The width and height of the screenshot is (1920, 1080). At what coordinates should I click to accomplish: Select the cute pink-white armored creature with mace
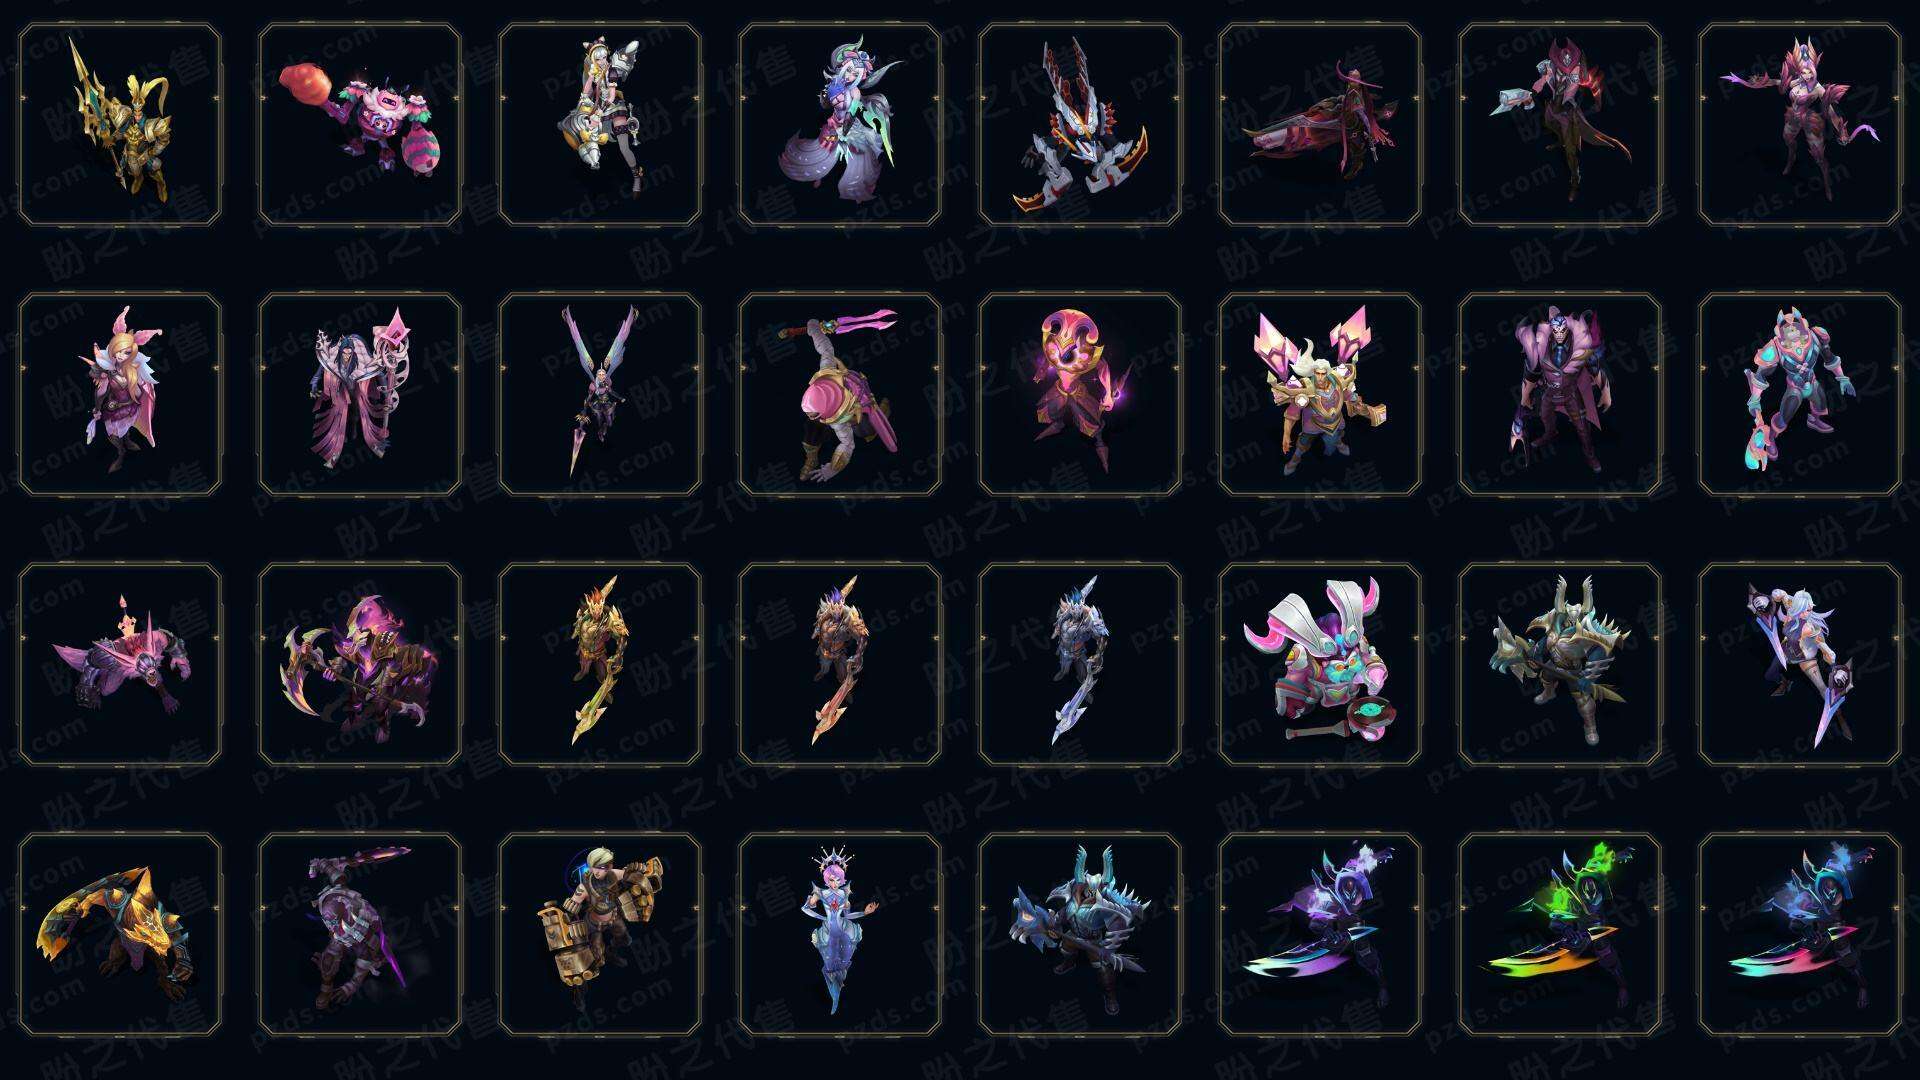click(1320, 664)
